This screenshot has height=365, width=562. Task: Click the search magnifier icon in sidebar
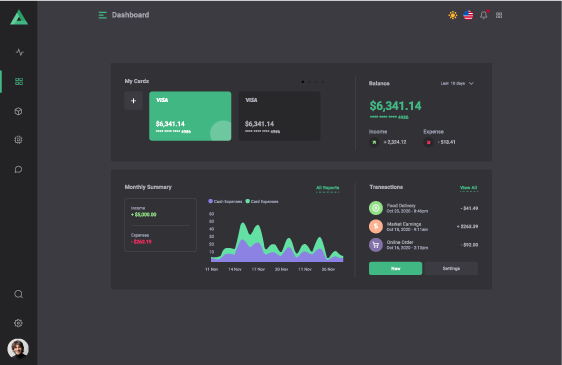19,294
